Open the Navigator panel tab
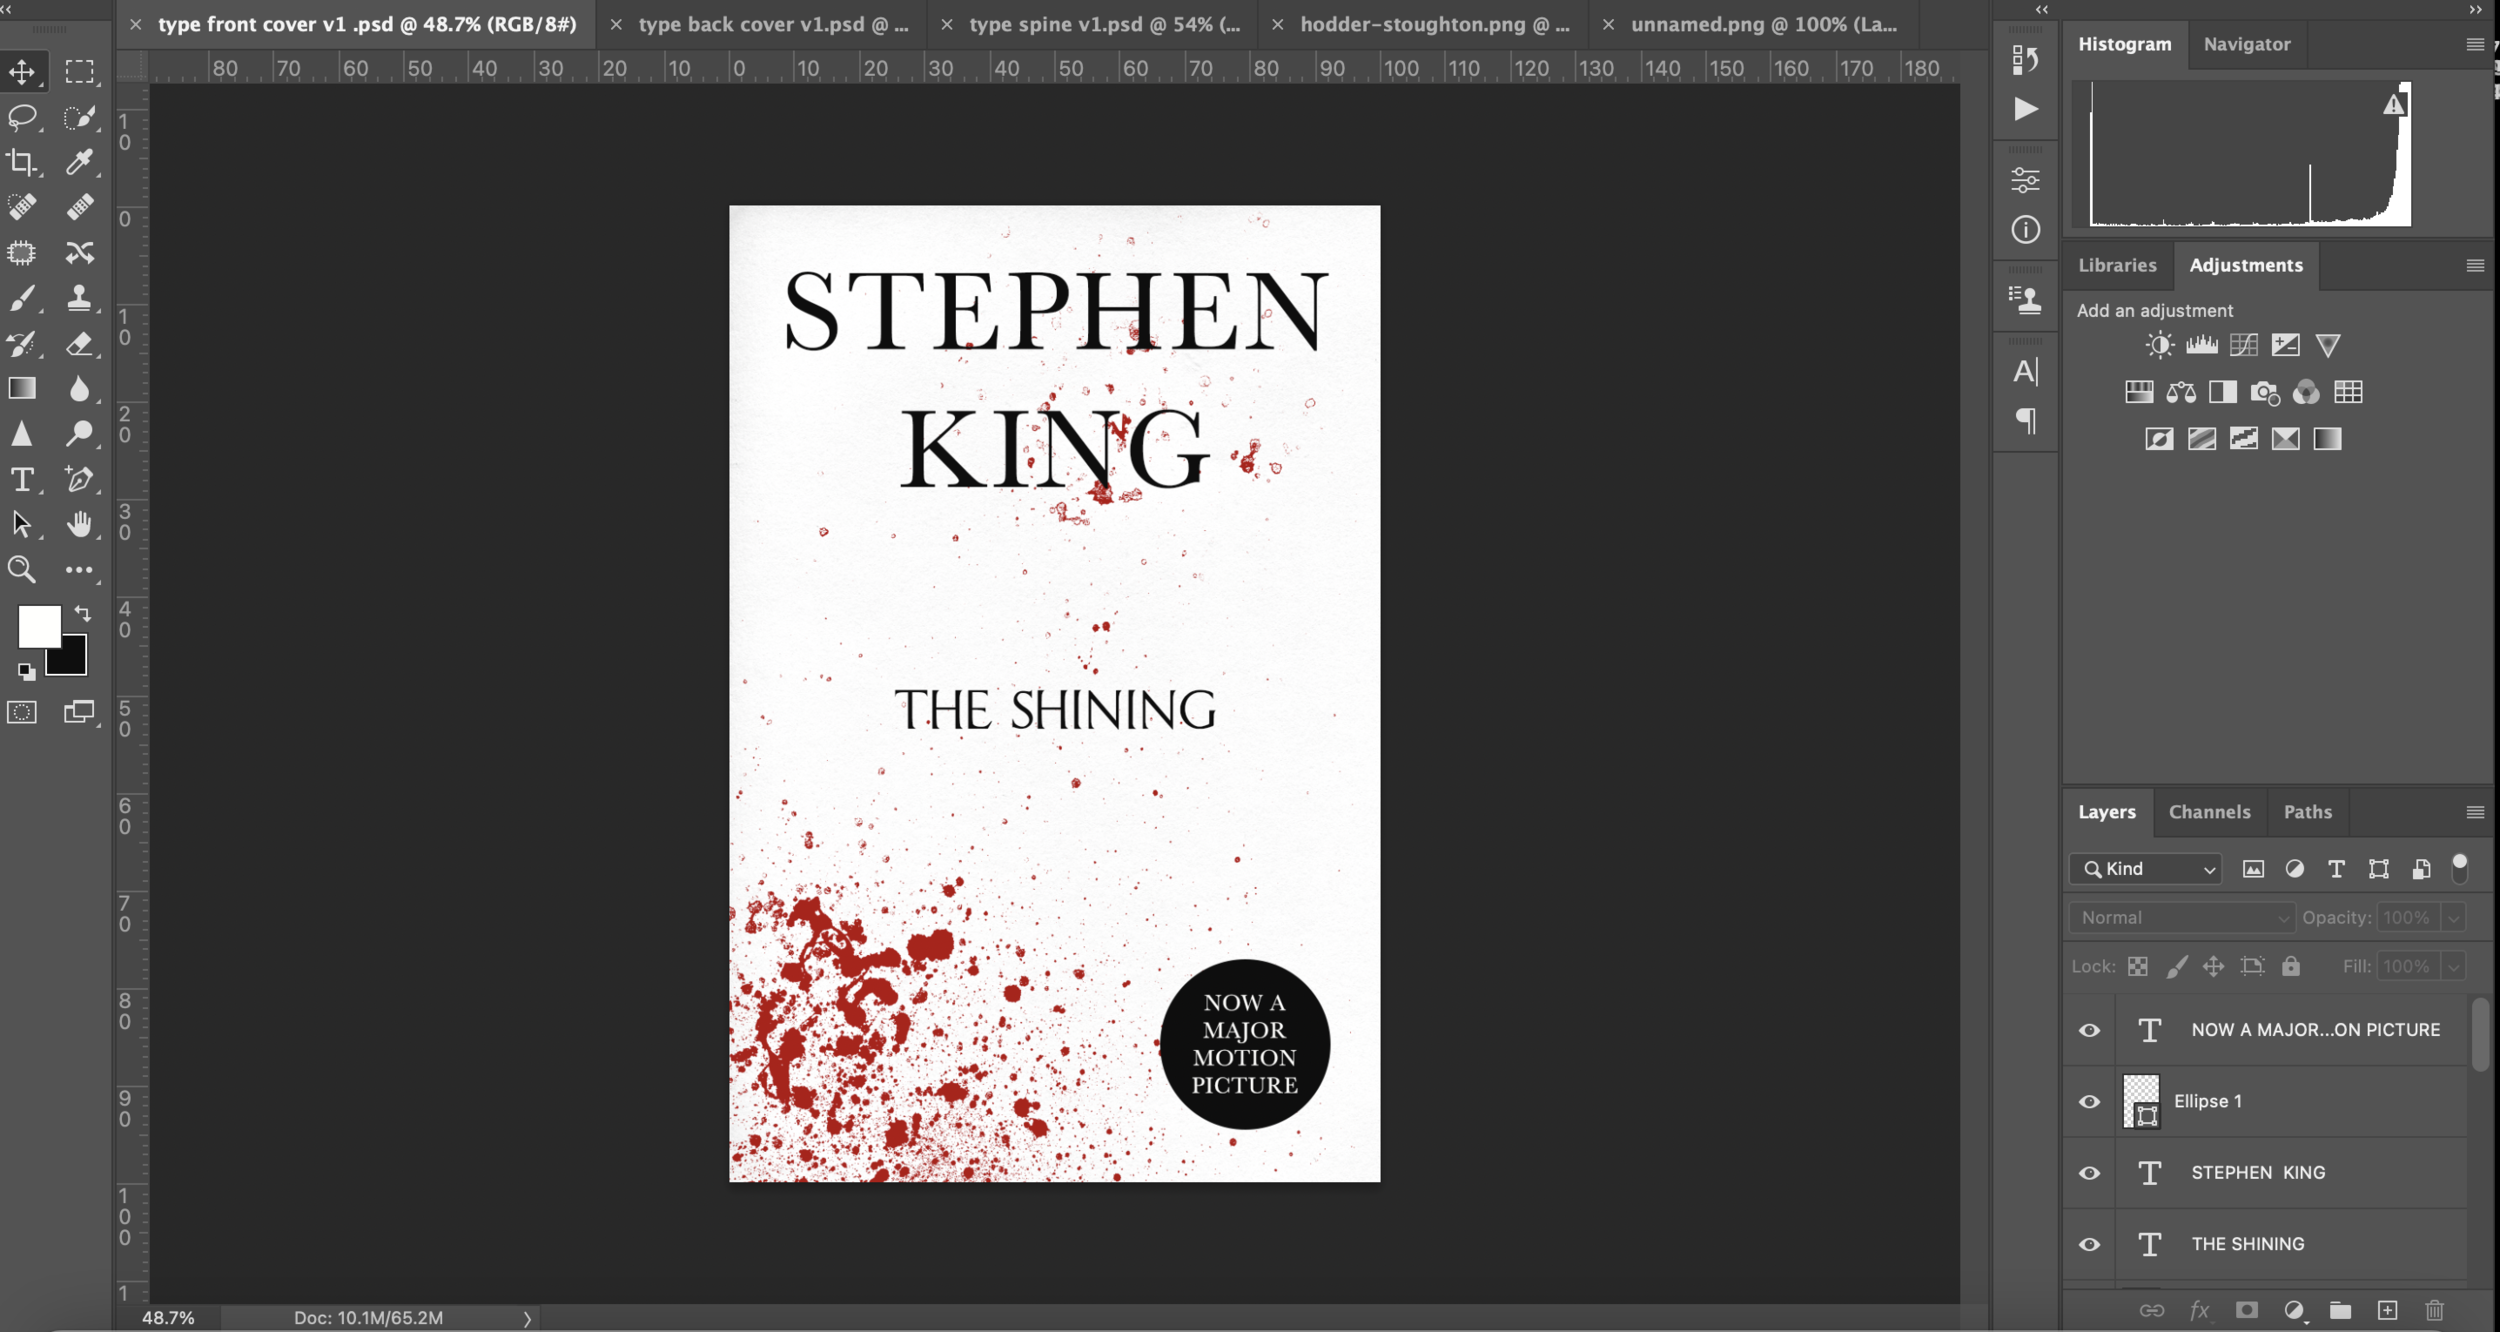Image resolution: width=2500 pixels, height=1332 pixels. tap(2246, 44)
